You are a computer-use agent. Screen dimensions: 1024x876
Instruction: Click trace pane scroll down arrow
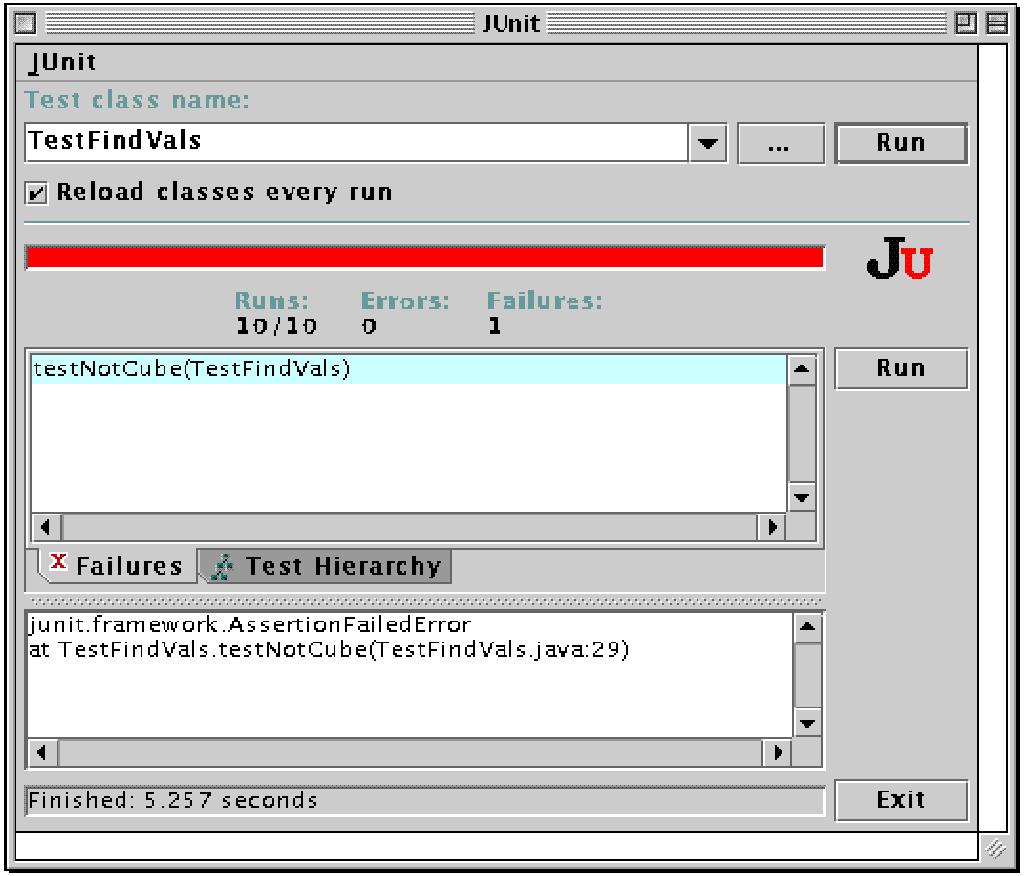(807, 724)
